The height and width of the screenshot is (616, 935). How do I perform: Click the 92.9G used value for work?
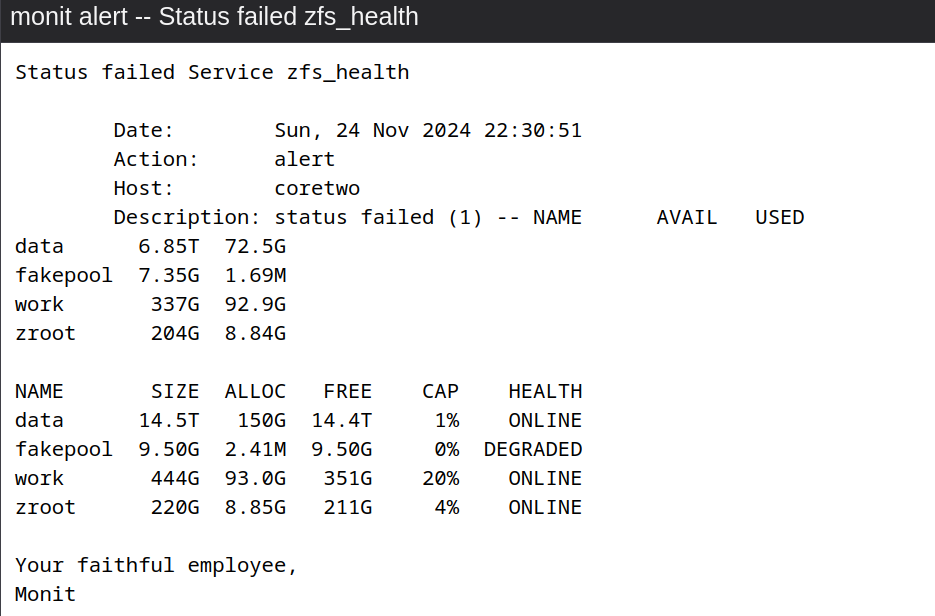click(255, 304)
